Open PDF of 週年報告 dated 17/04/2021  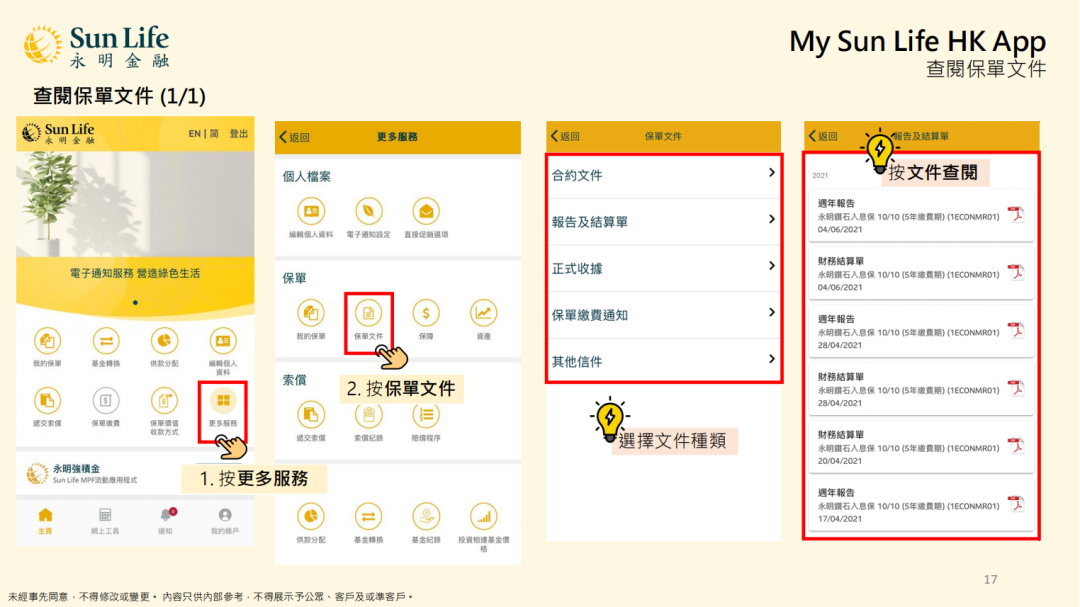pyautogui.click(x=1016, y=504)
